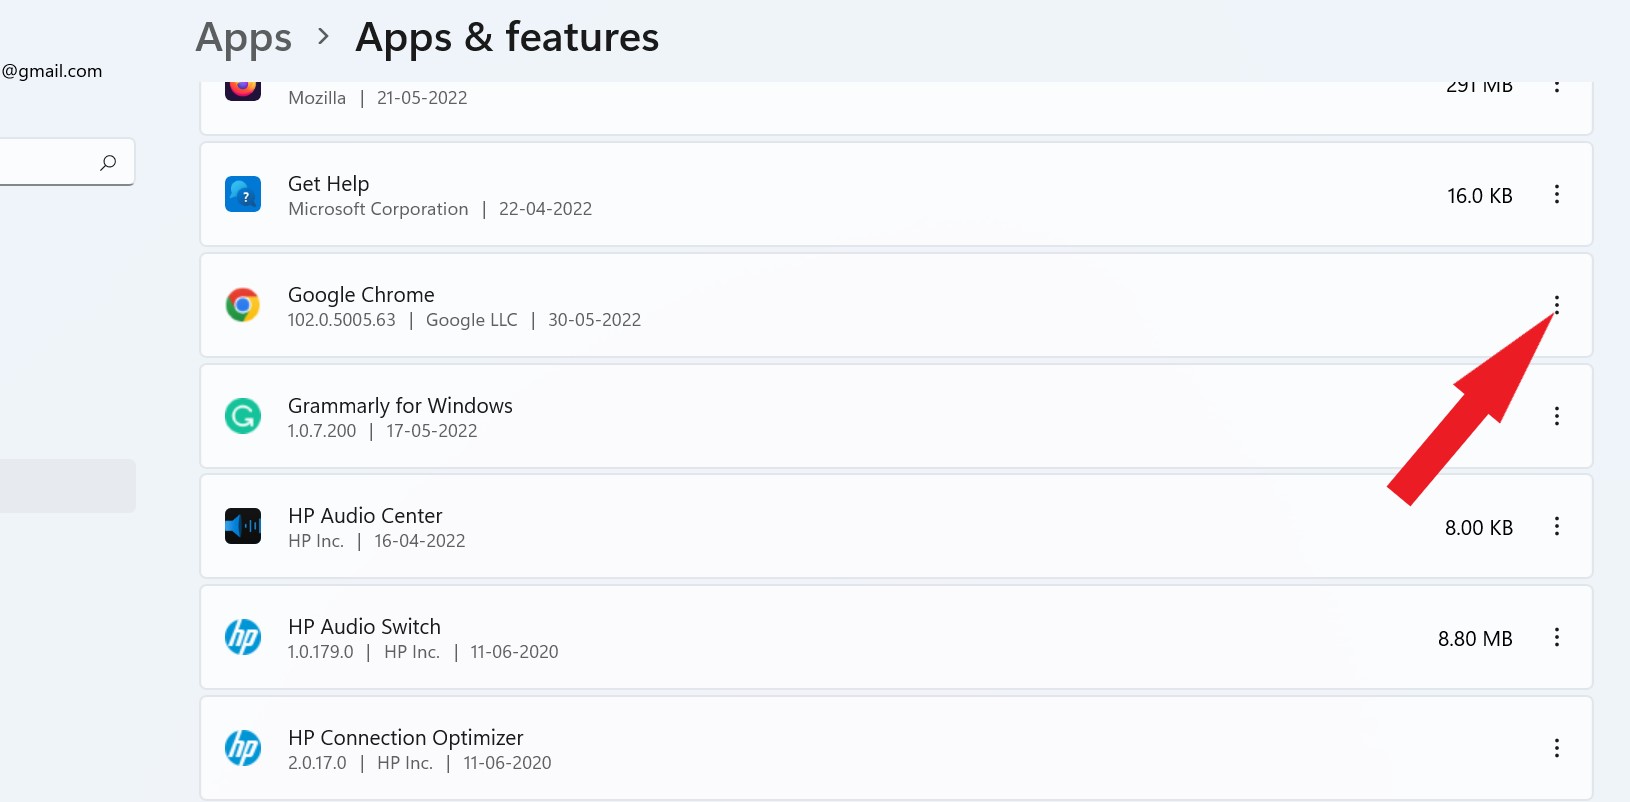
Task: Click the HP Audio Switch logo icon
Action: point(243,637)
